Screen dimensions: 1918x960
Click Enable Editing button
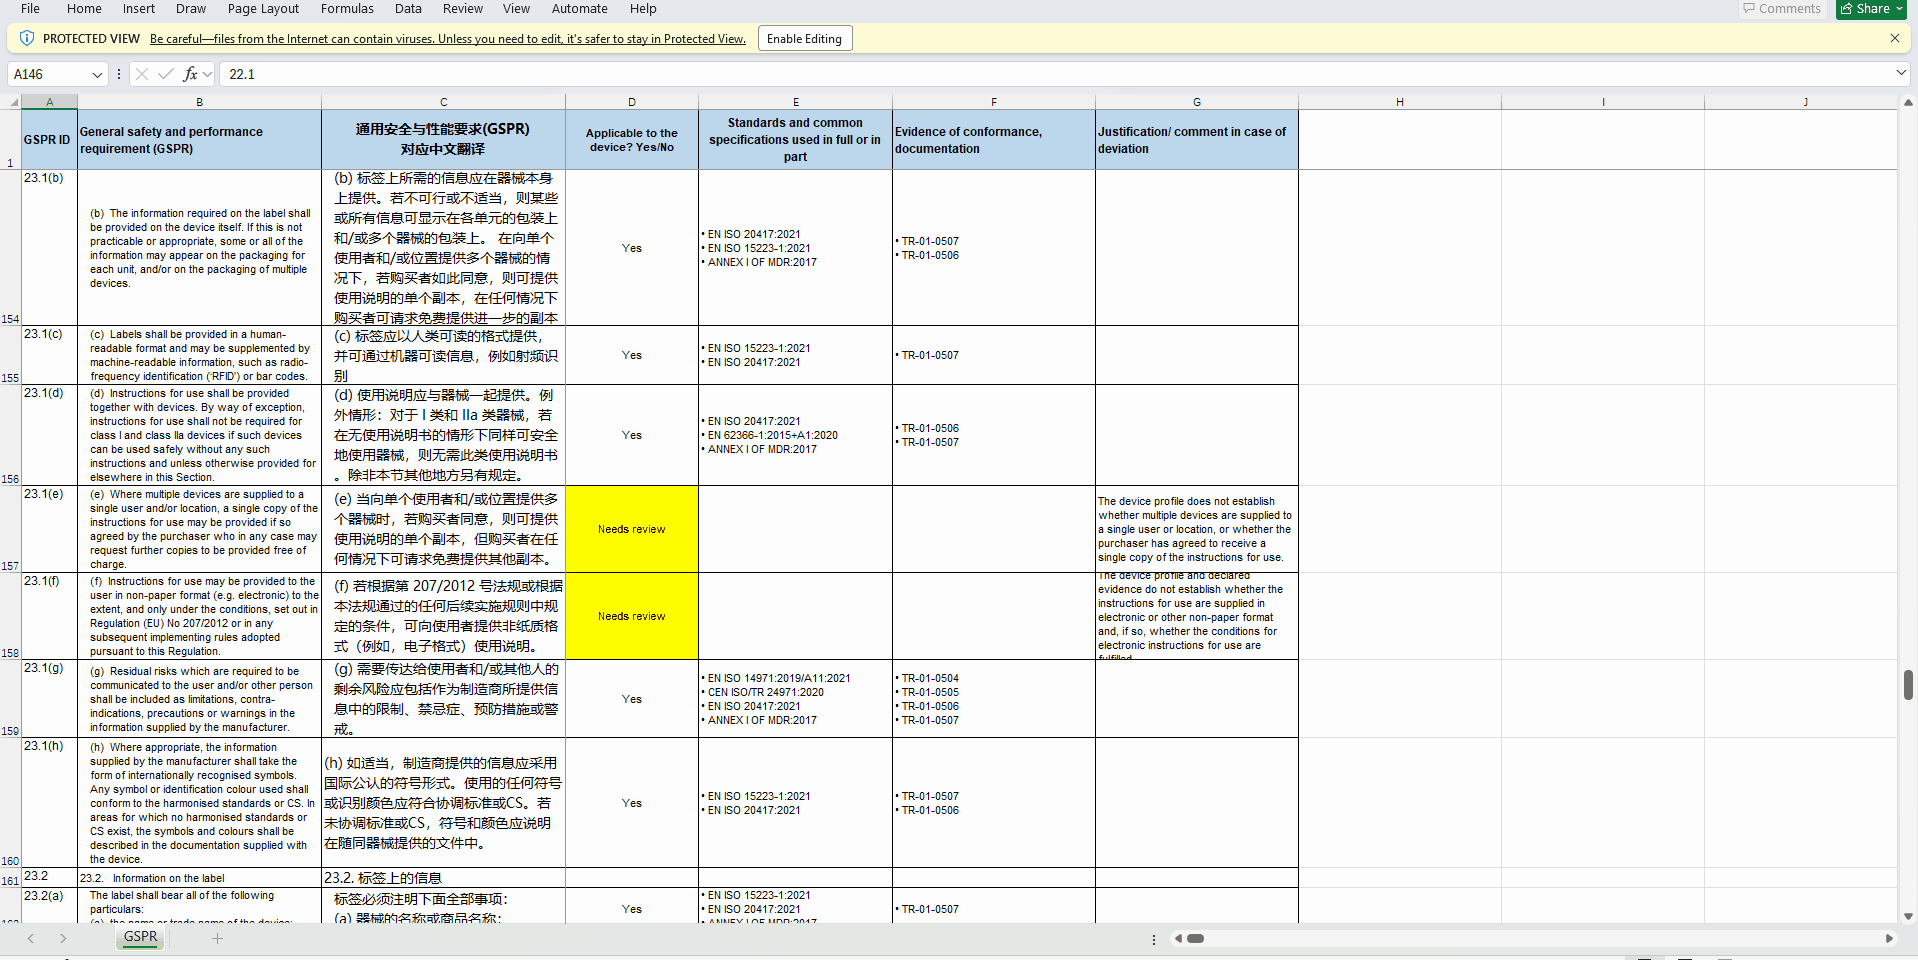click(x=805, y=39)
